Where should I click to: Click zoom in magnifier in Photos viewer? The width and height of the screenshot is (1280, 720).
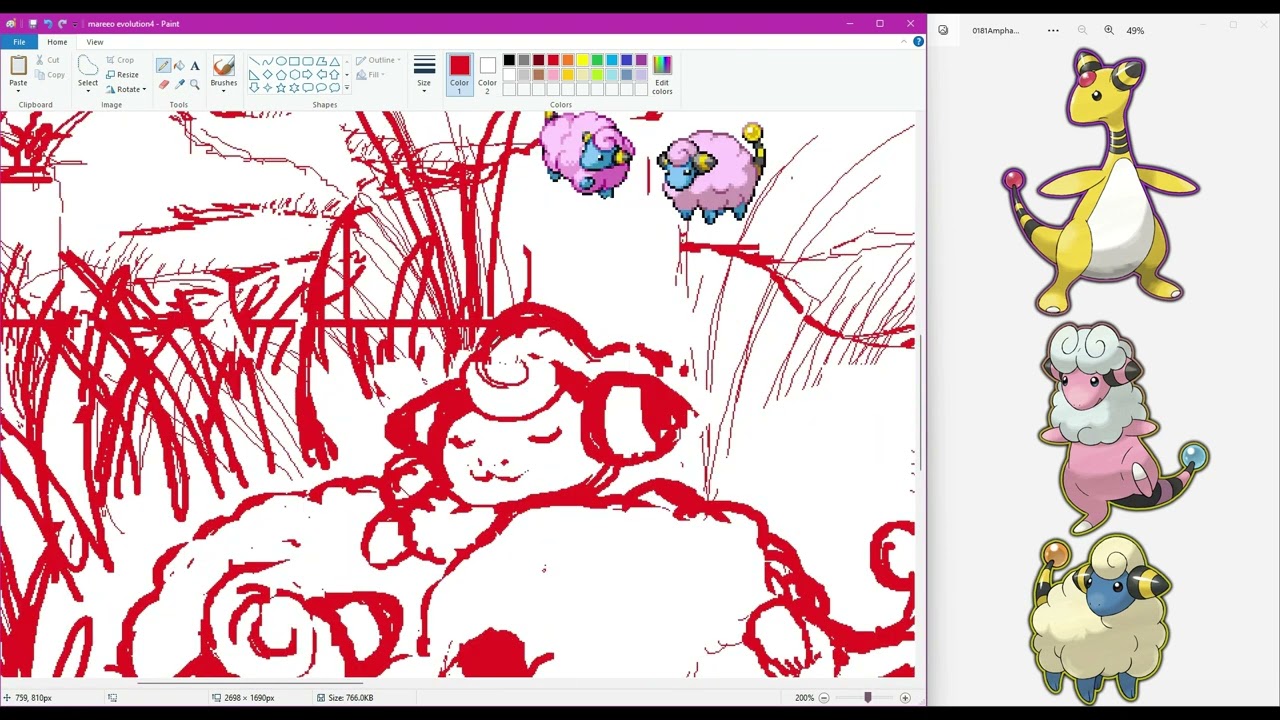[1109, 30]
